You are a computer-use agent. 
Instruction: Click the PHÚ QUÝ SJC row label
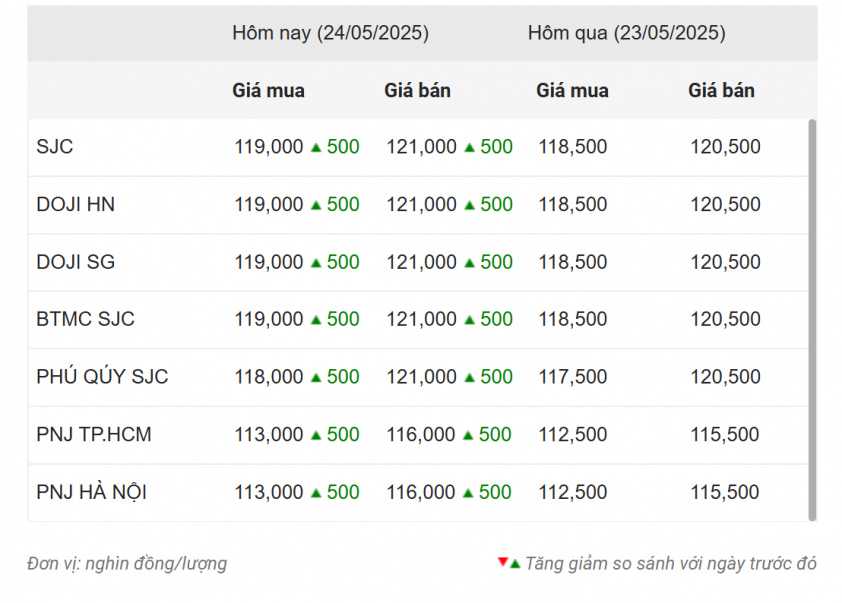(102, 377)
